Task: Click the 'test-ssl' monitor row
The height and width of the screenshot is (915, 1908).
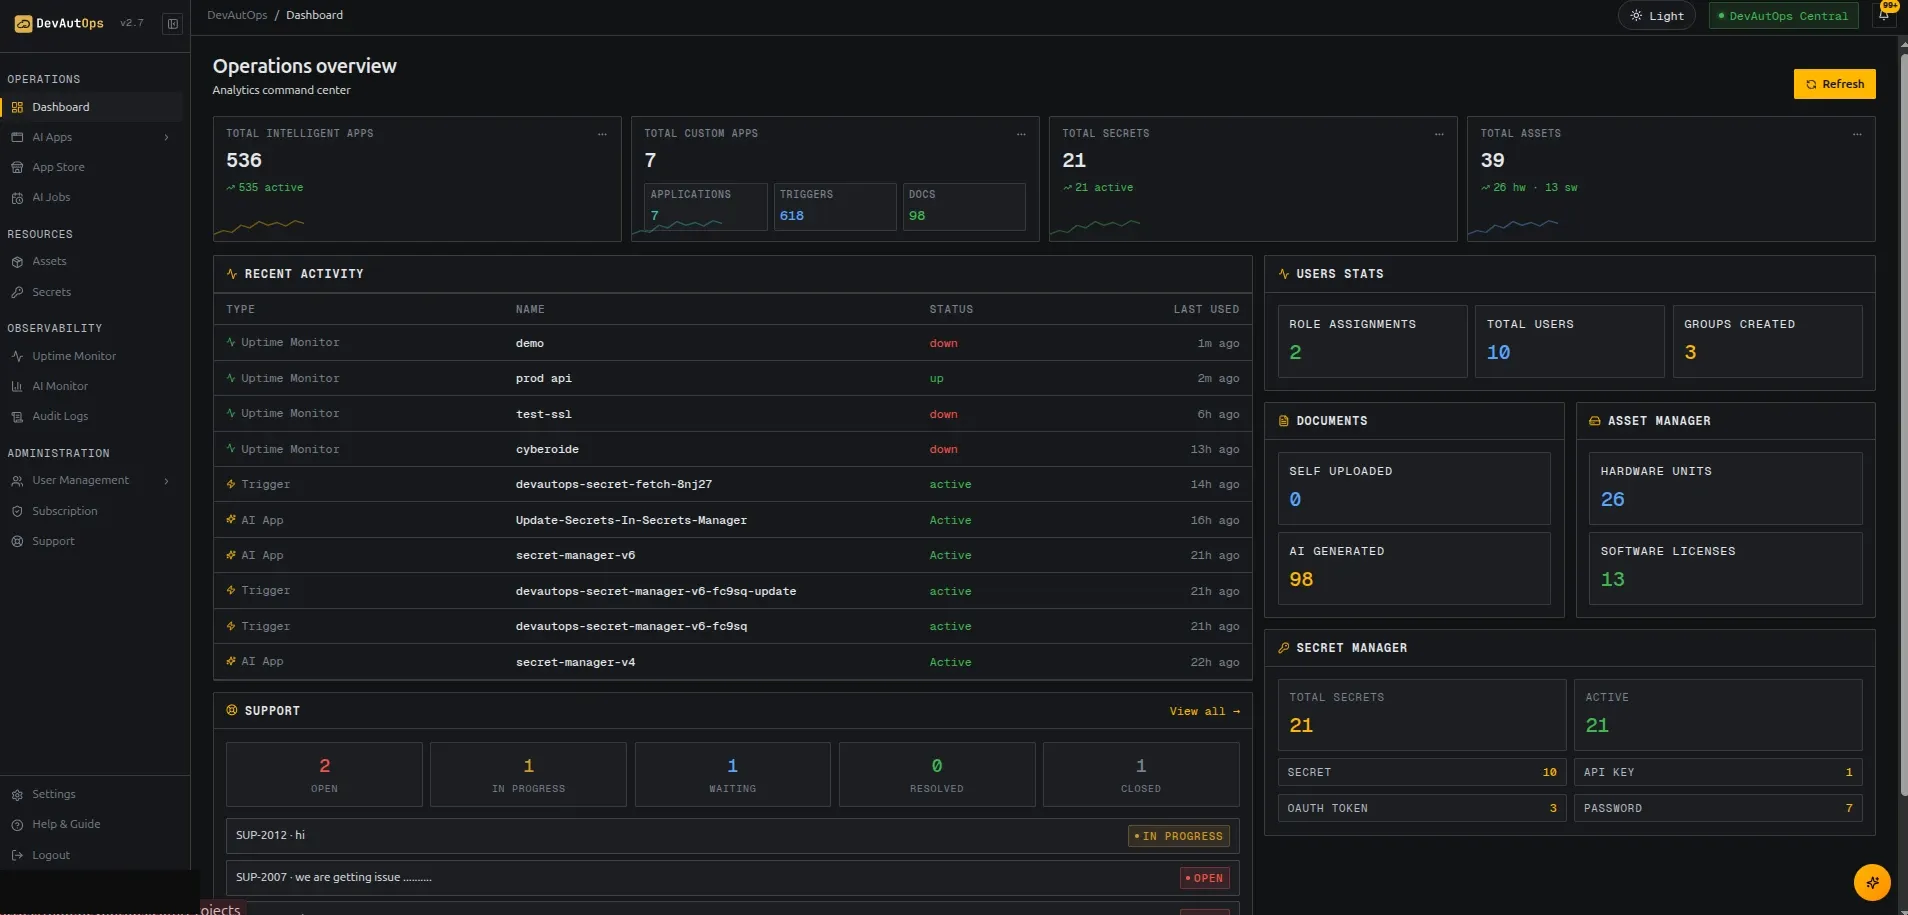Action: [732, 414]
